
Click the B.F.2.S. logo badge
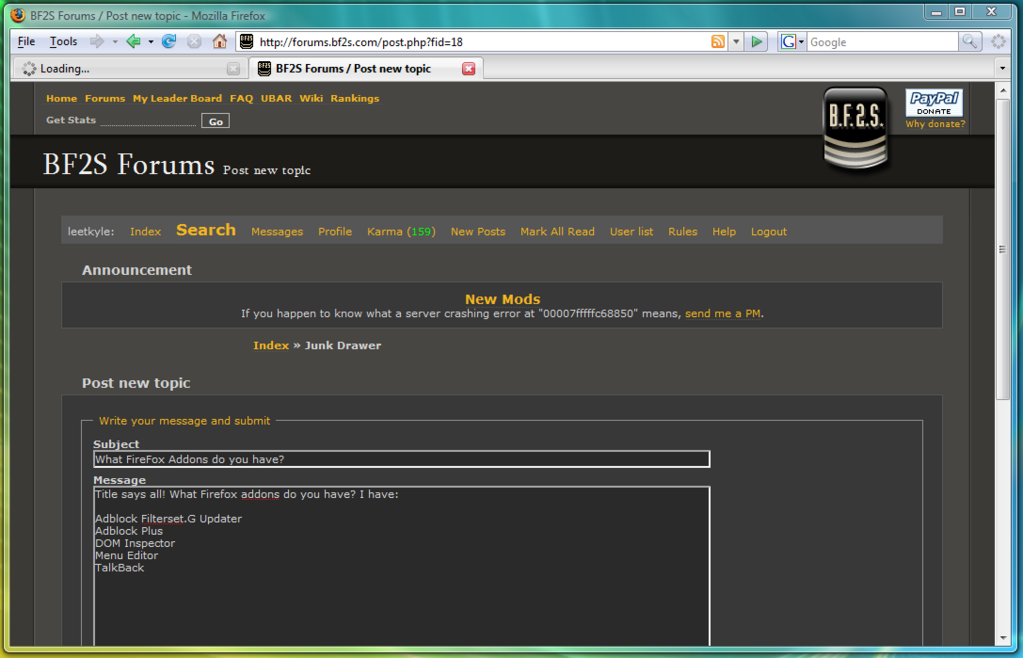point(855,129)
